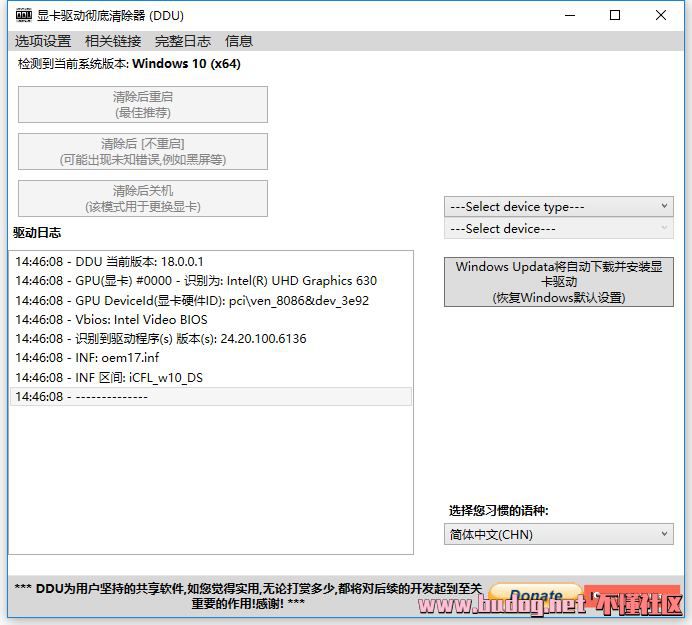Screen dimensions: 692x625
Task: Select the DDU 当前版本 18.0.0.1 log line
Action: coord(110,261)
